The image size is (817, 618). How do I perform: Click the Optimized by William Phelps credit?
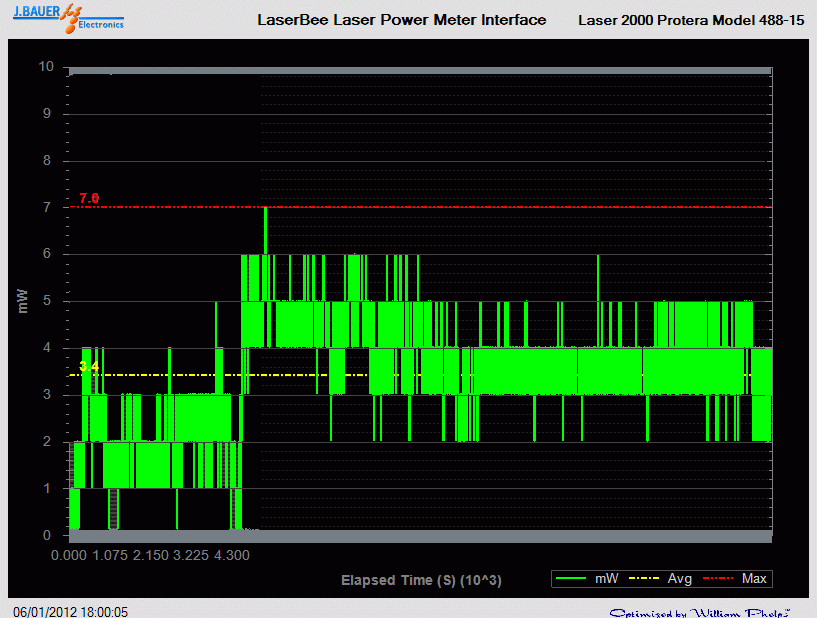click(703, 608)
